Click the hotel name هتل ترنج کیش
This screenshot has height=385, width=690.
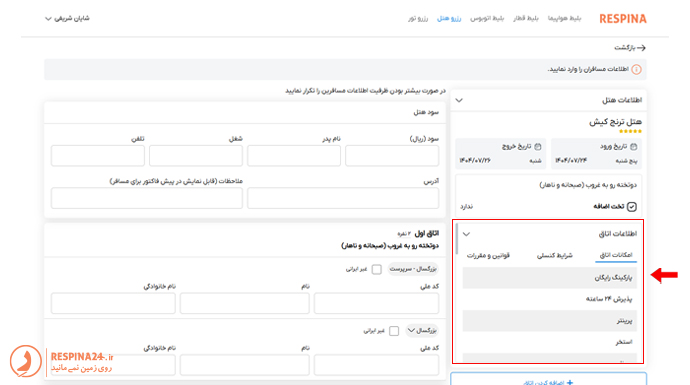615,121
